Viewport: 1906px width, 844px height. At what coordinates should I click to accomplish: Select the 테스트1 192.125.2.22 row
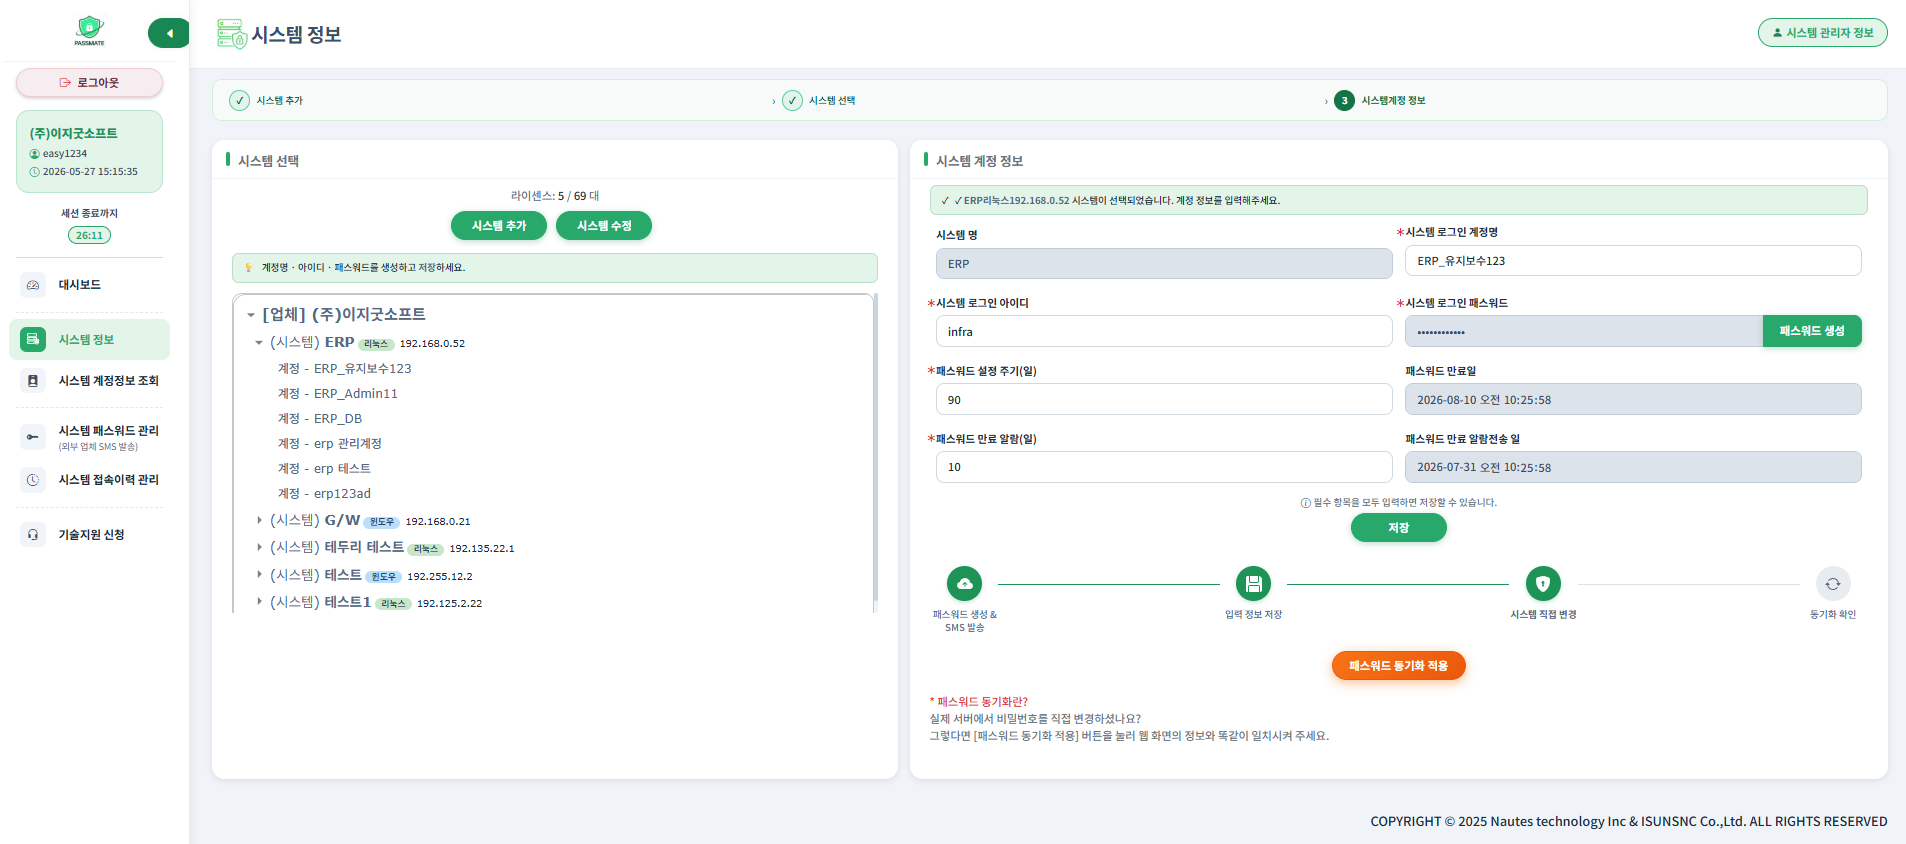[376, 602]
